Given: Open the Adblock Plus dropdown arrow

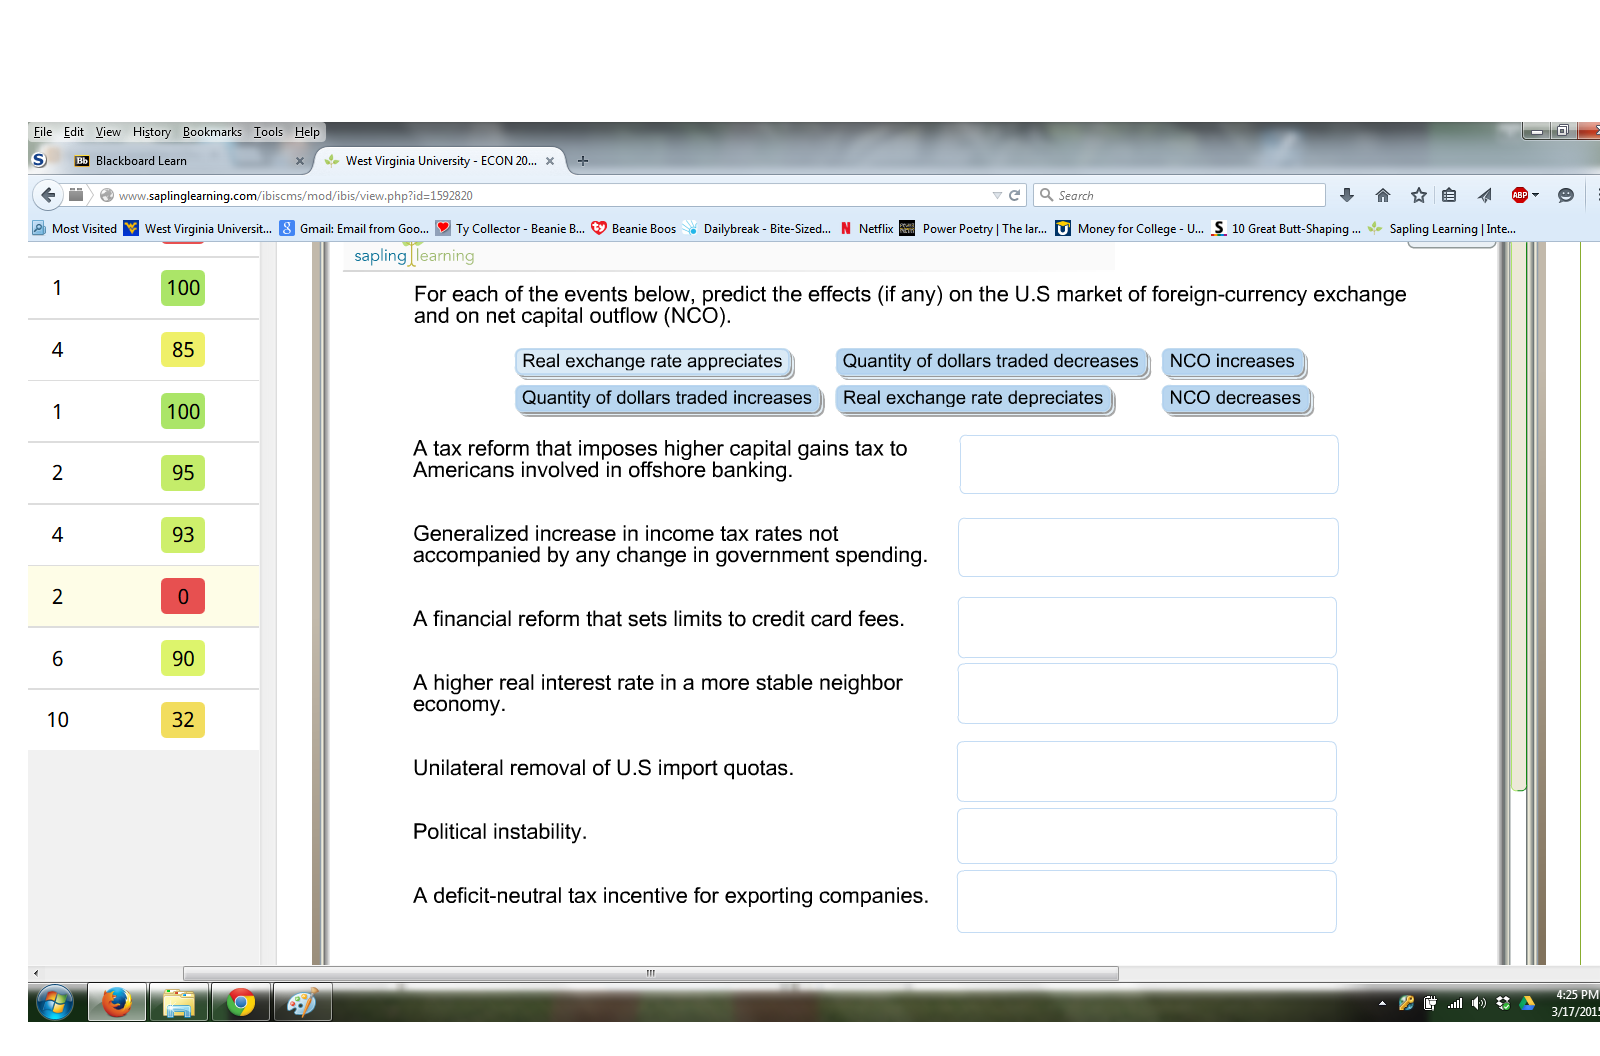Looking at the screenshot, I should [x=1536, y=195].
